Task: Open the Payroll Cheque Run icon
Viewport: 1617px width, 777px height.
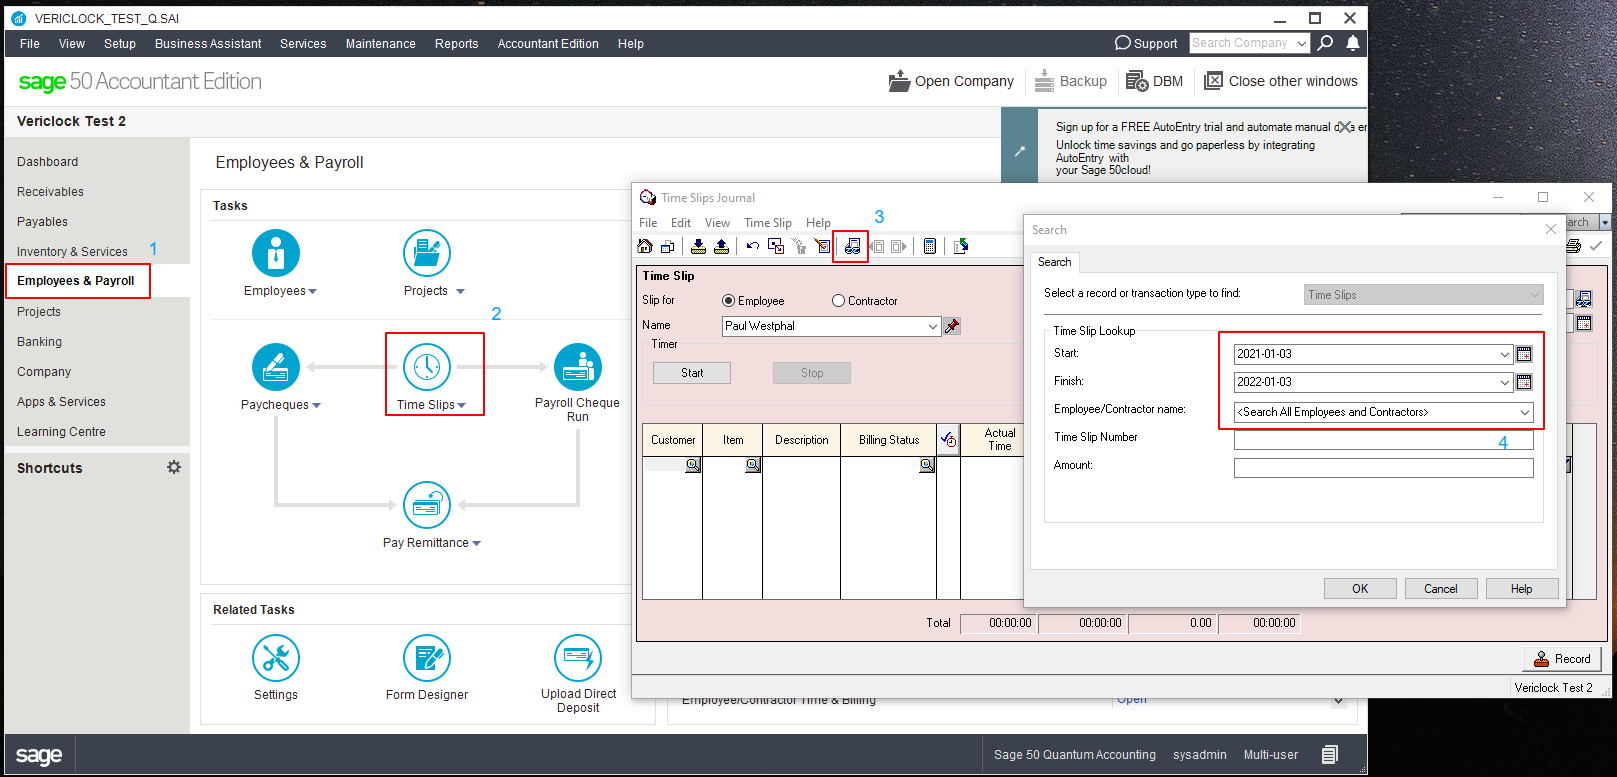Action: (578, 367)
